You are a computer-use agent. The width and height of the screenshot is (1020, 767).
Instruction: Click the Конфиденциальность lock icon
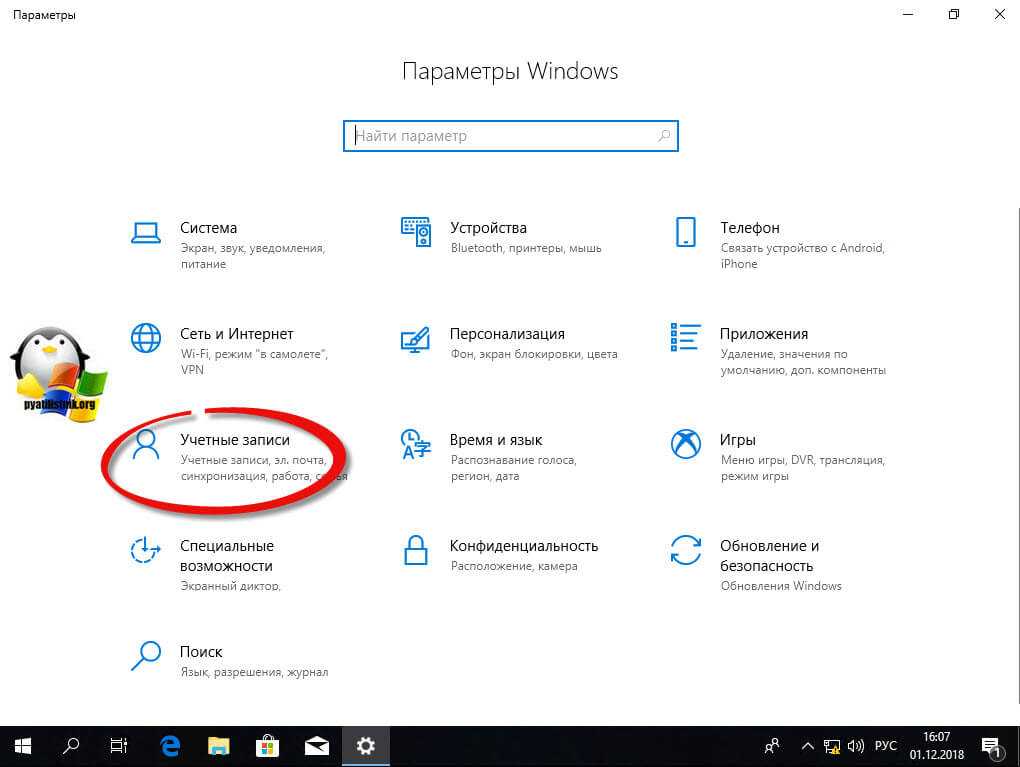415,550
